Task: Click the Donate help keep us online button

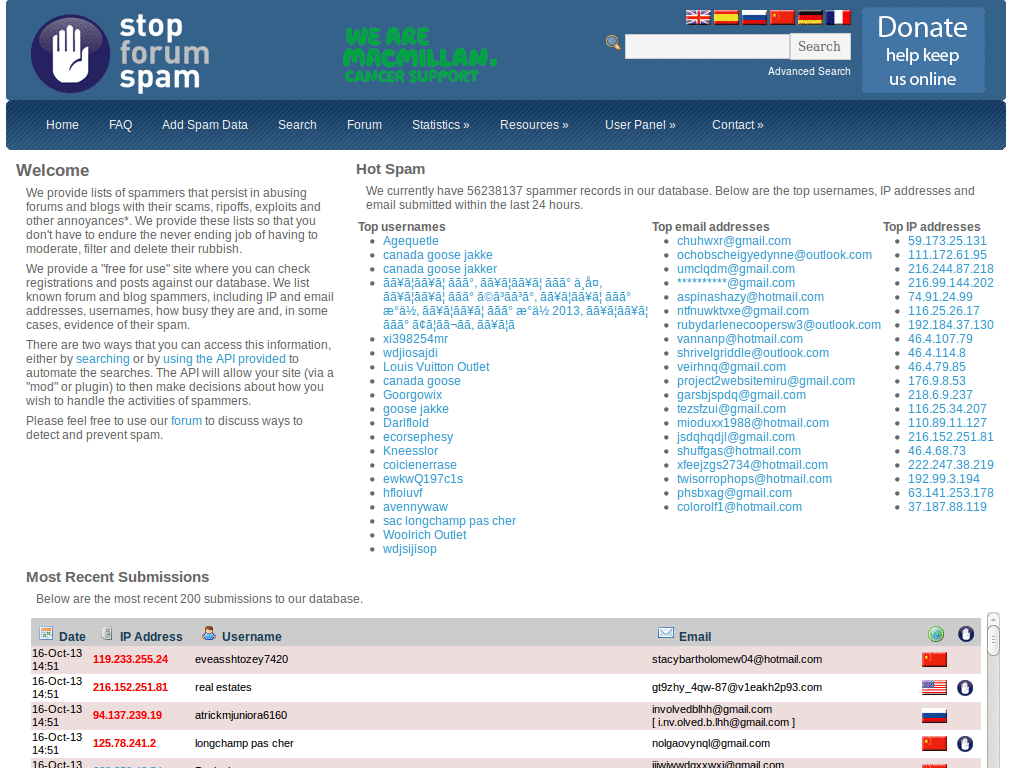Action: coord(923,50)
